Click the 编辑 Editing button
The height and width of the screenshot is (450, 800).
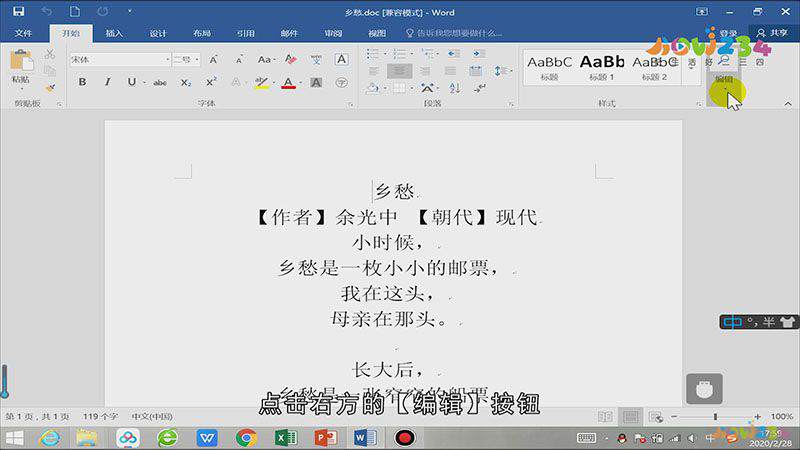[724, 79]
